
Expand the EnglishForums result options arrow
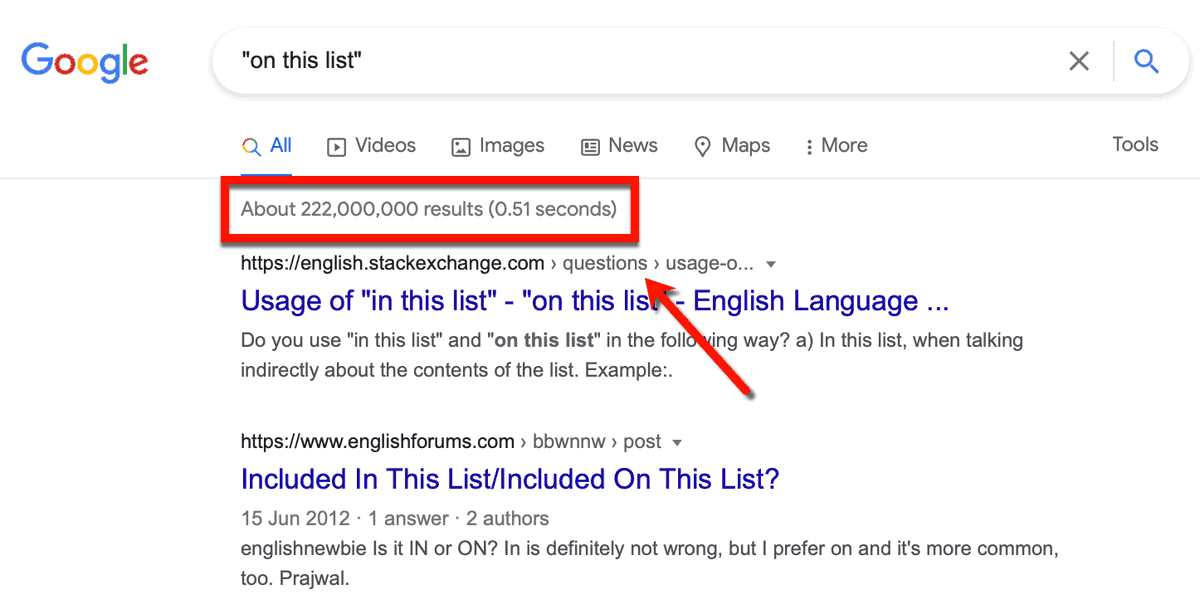[677, 441]
